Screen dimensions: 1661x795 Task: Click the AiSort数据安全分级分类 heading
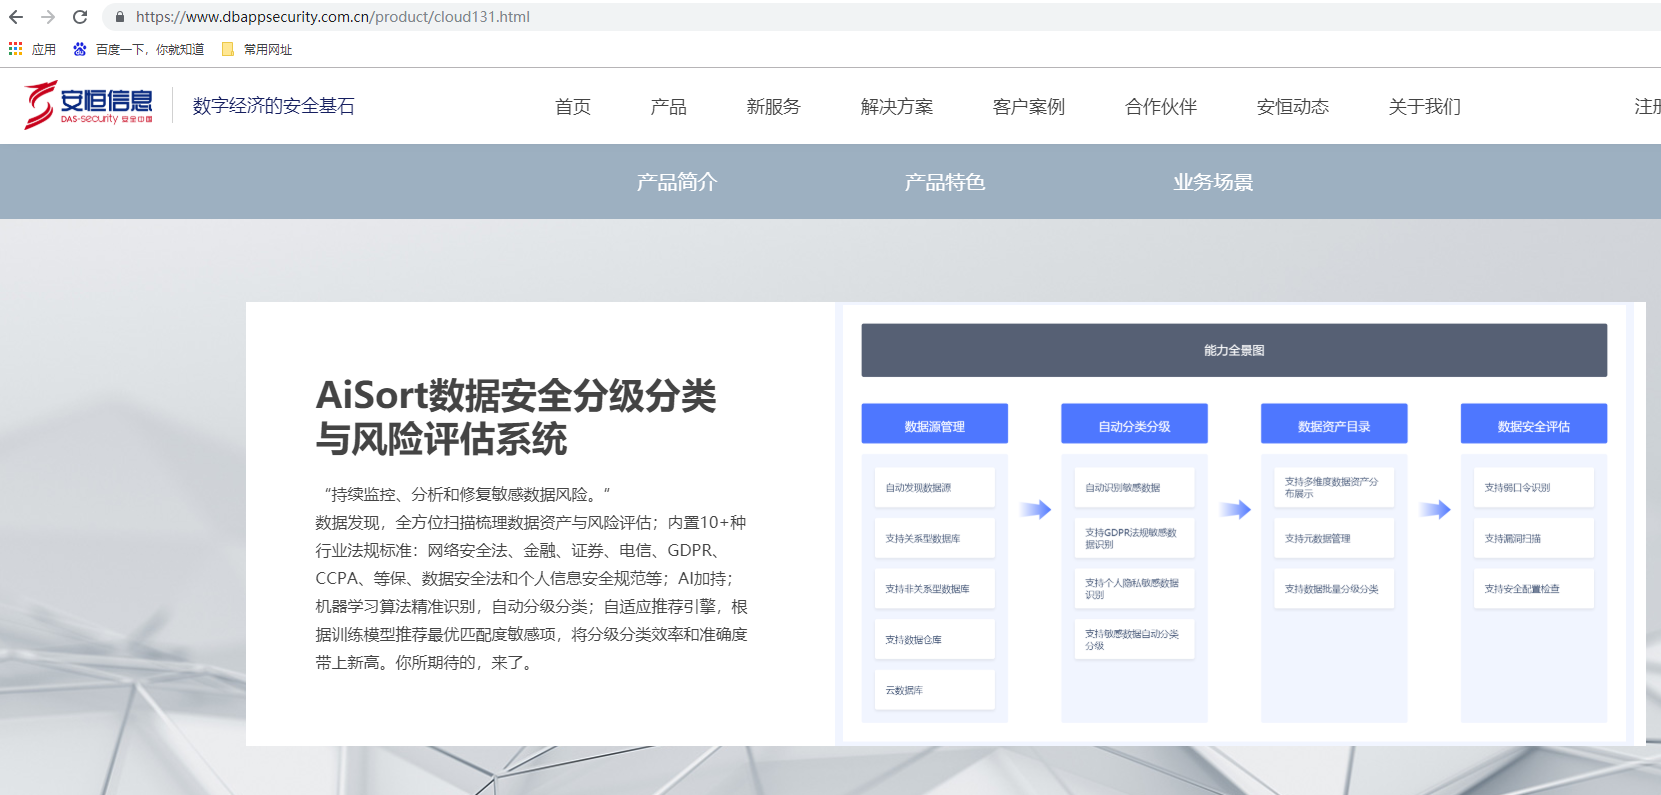point(516,396)
